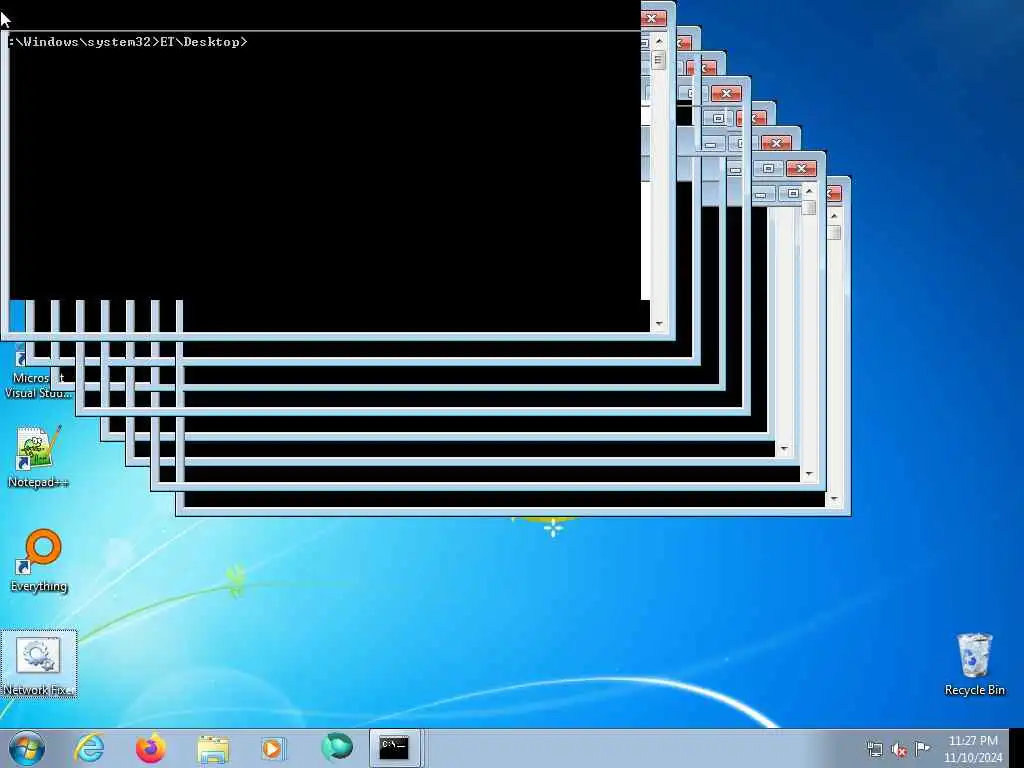The image size is (1024, 768).
Task: Open the Recycle Bin icon
Action: tap(974, 664)
